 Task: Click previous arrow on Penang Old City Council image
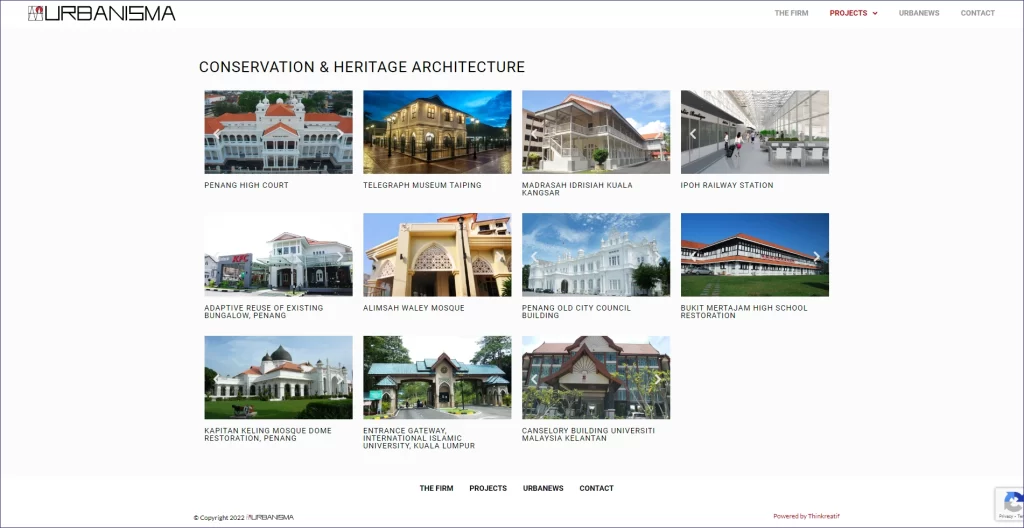(534, 256)
